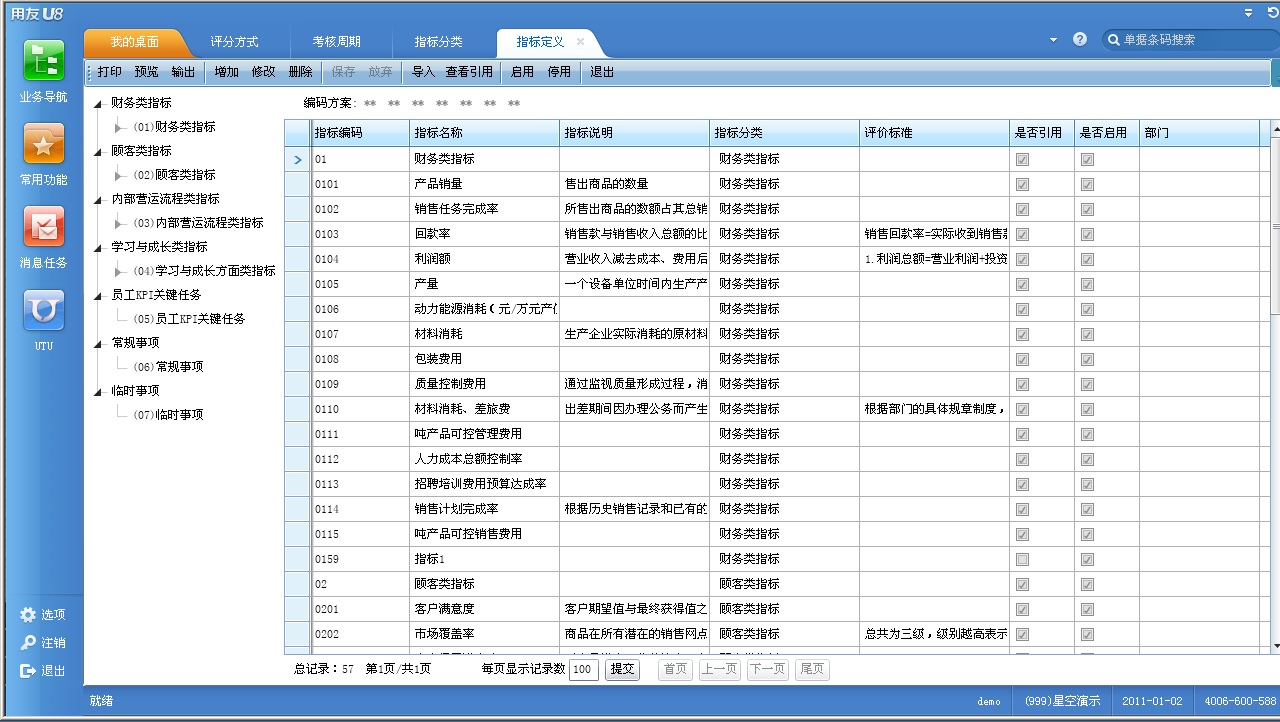Click the 选项 gear icon

click(x=28, y=615)
